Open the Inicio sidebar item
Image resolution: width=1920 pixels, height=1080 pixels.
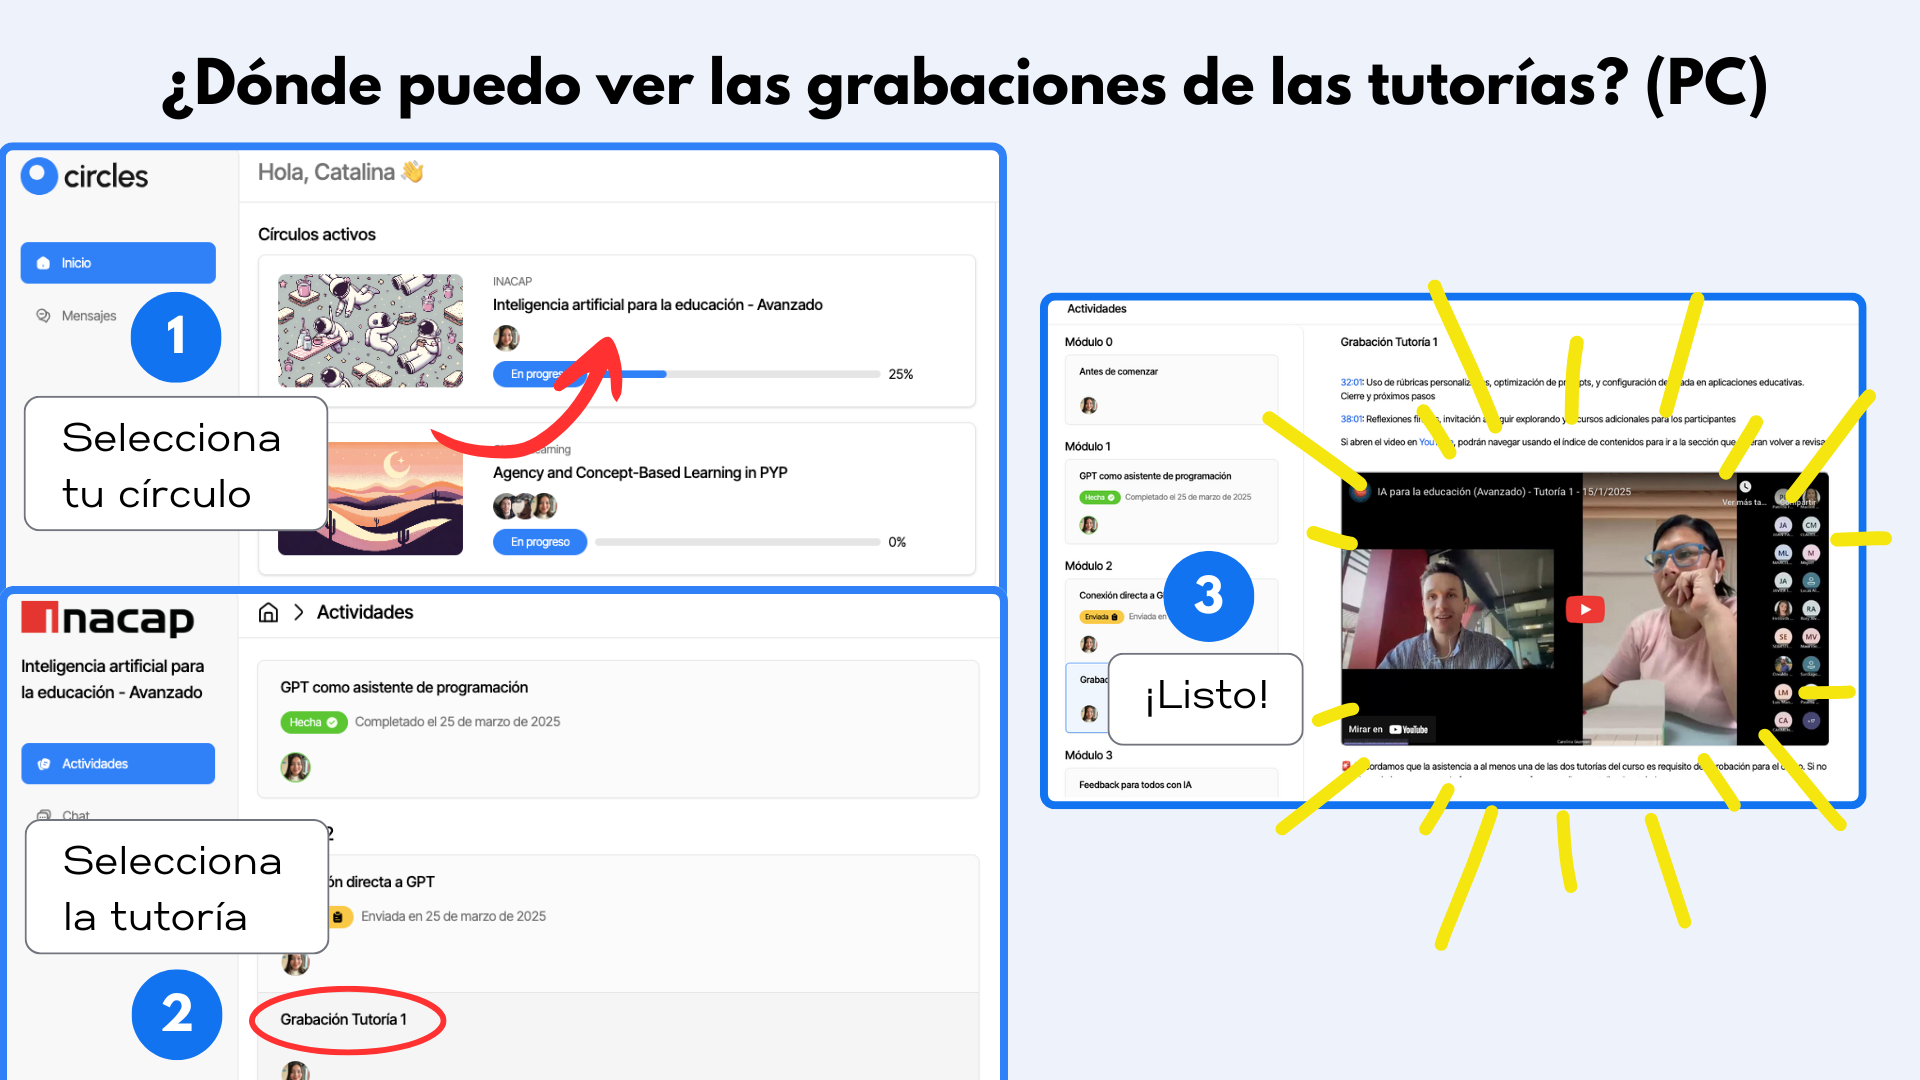pyautogui.click(x=118, y=263)
